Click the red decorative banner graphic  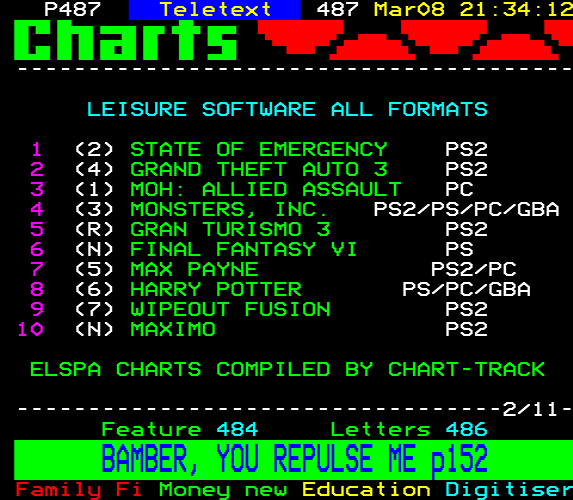[x=415, y=40]
